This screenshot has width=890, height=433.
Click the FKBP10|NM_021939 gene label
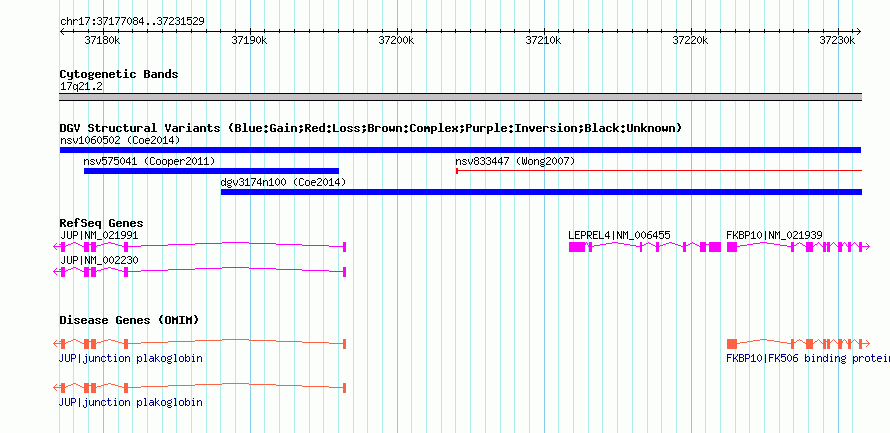click(774, 235)
